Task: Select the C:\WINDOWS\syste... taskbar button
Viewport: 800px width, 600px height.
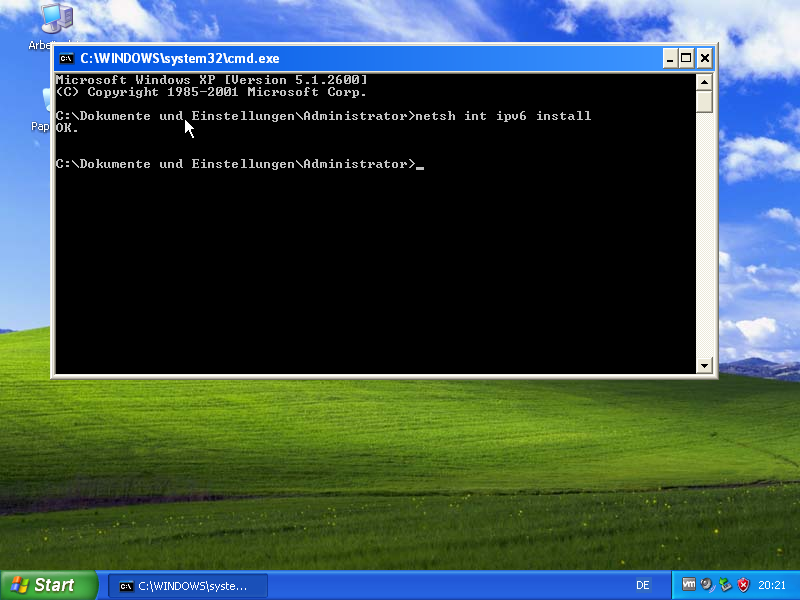Action: click(x=188, y=586)
